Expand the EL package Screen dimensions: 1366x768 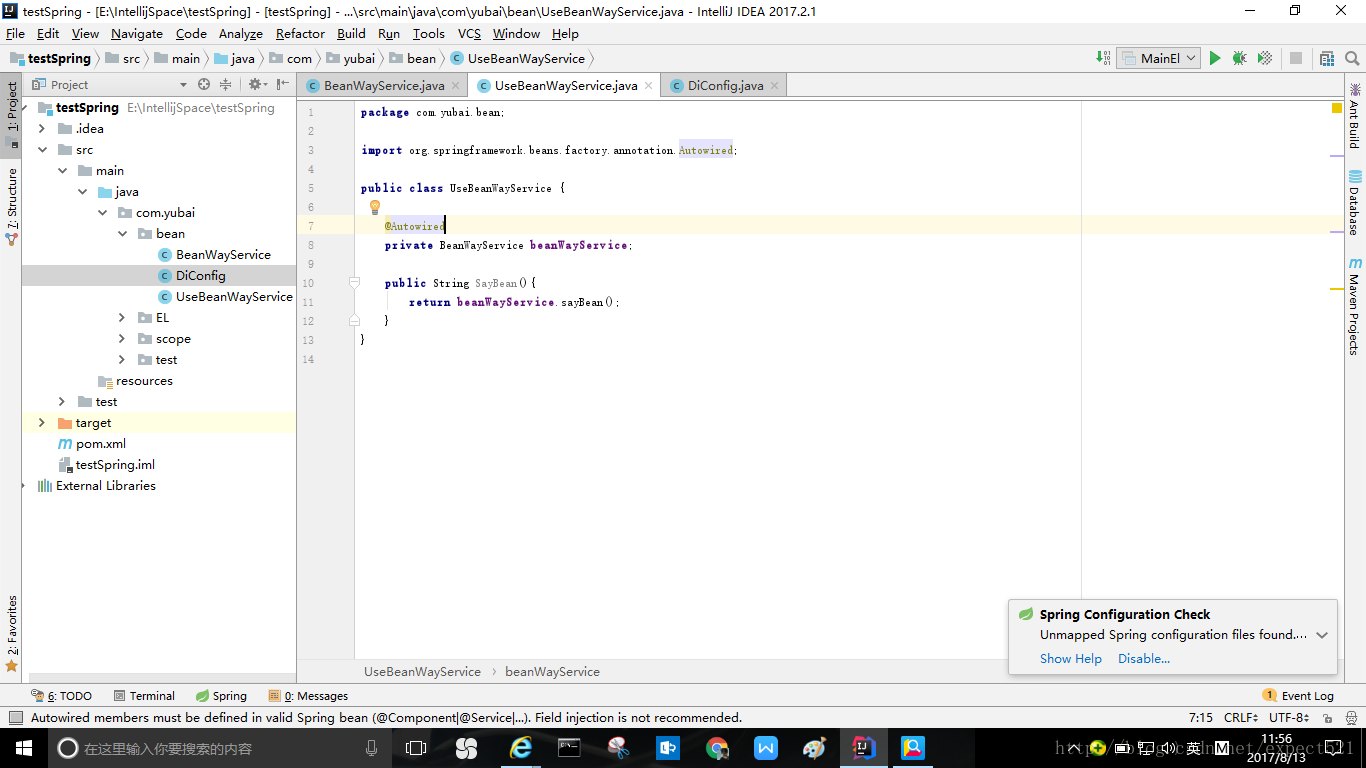(x=122, y=317)
